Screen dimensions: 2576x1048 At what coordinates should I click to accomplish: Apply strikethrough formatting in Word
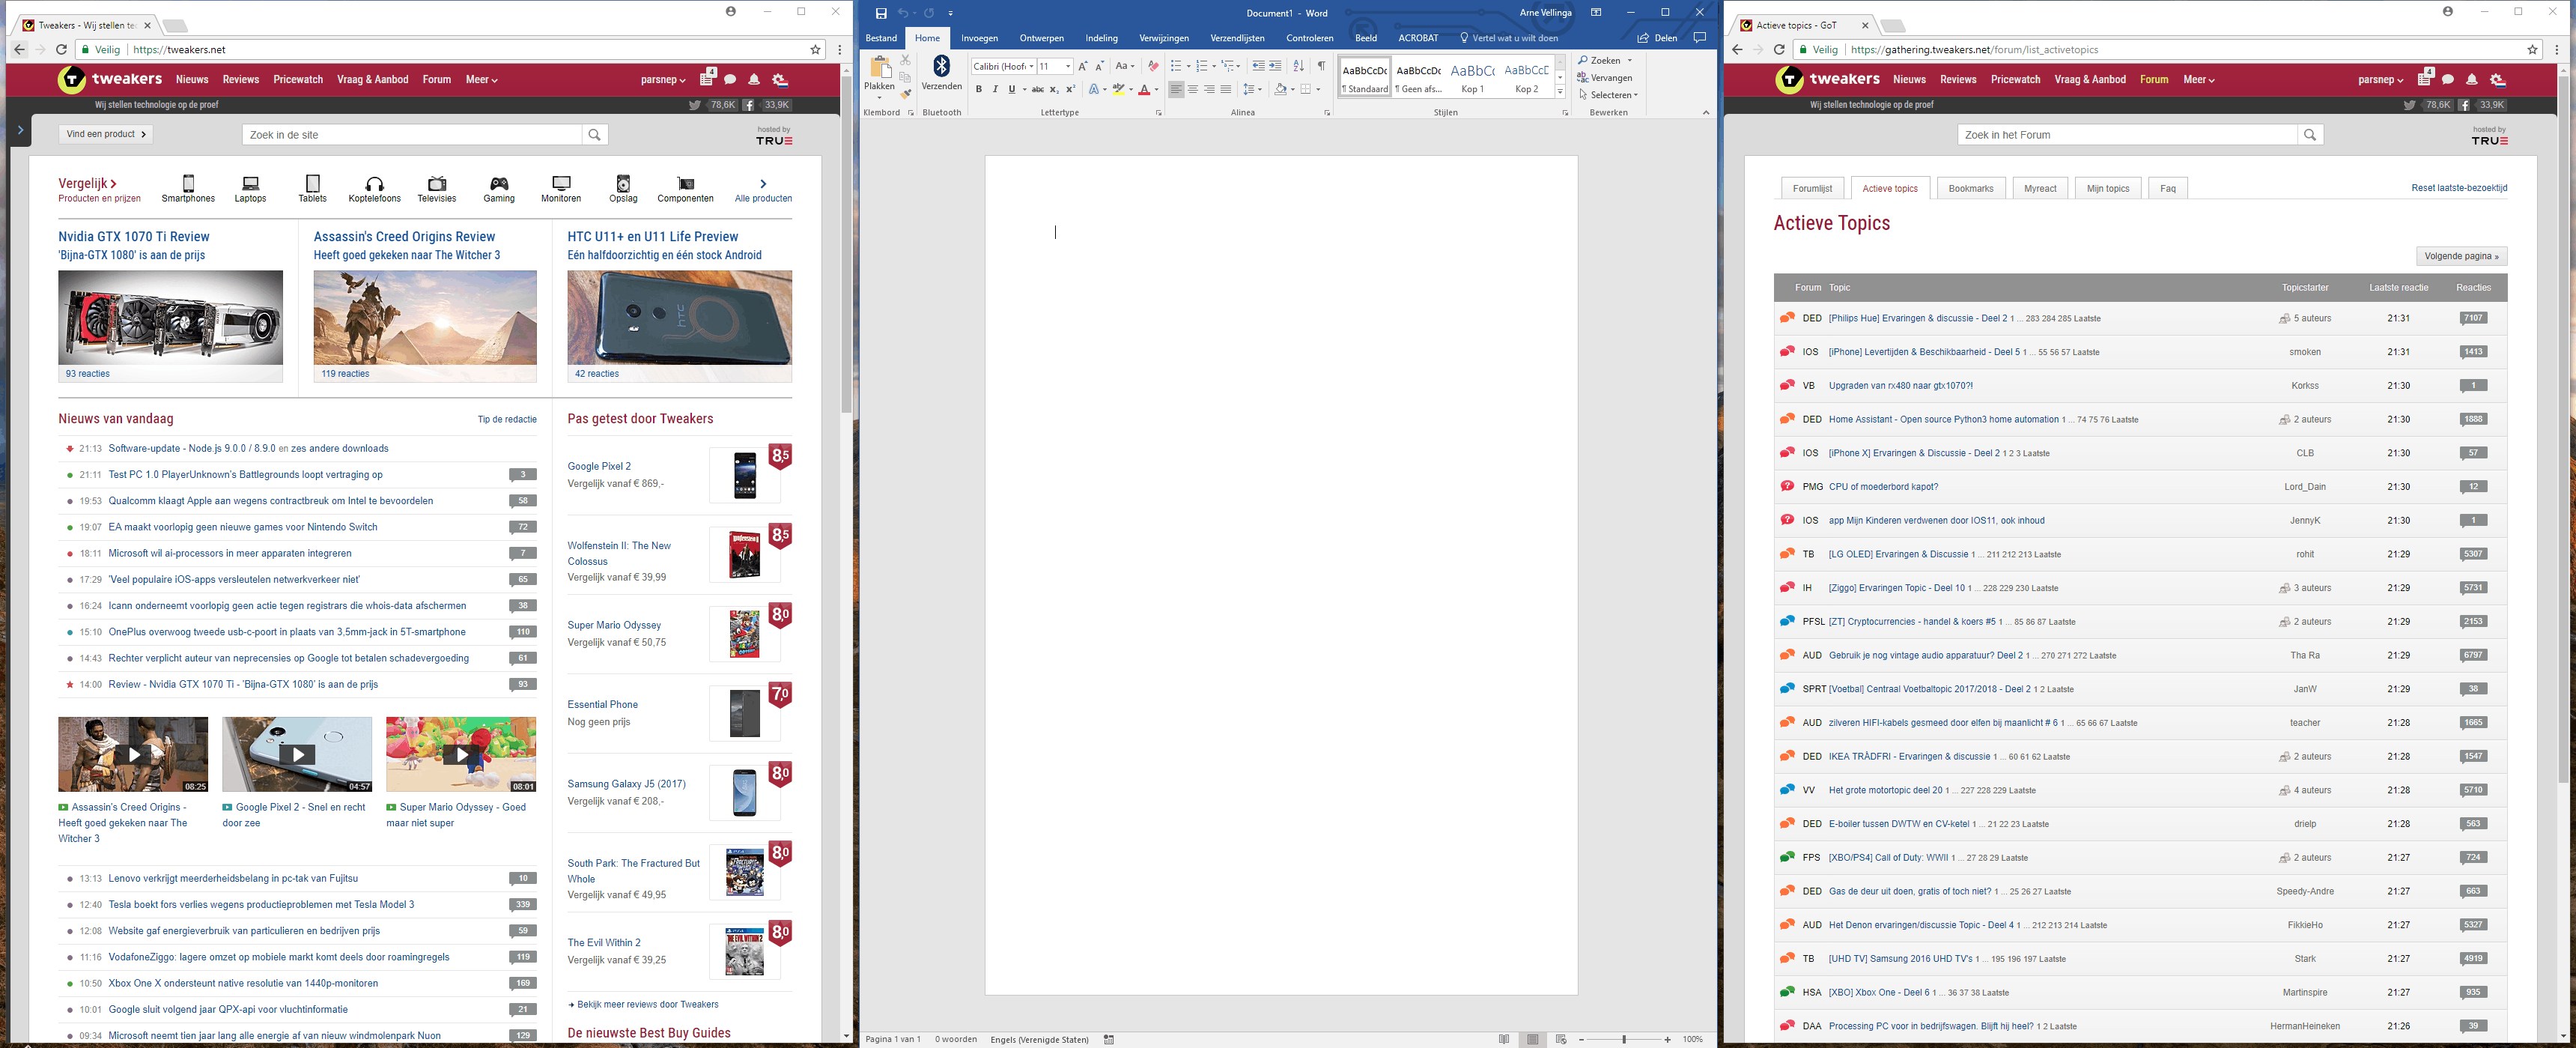point(1038,89)
